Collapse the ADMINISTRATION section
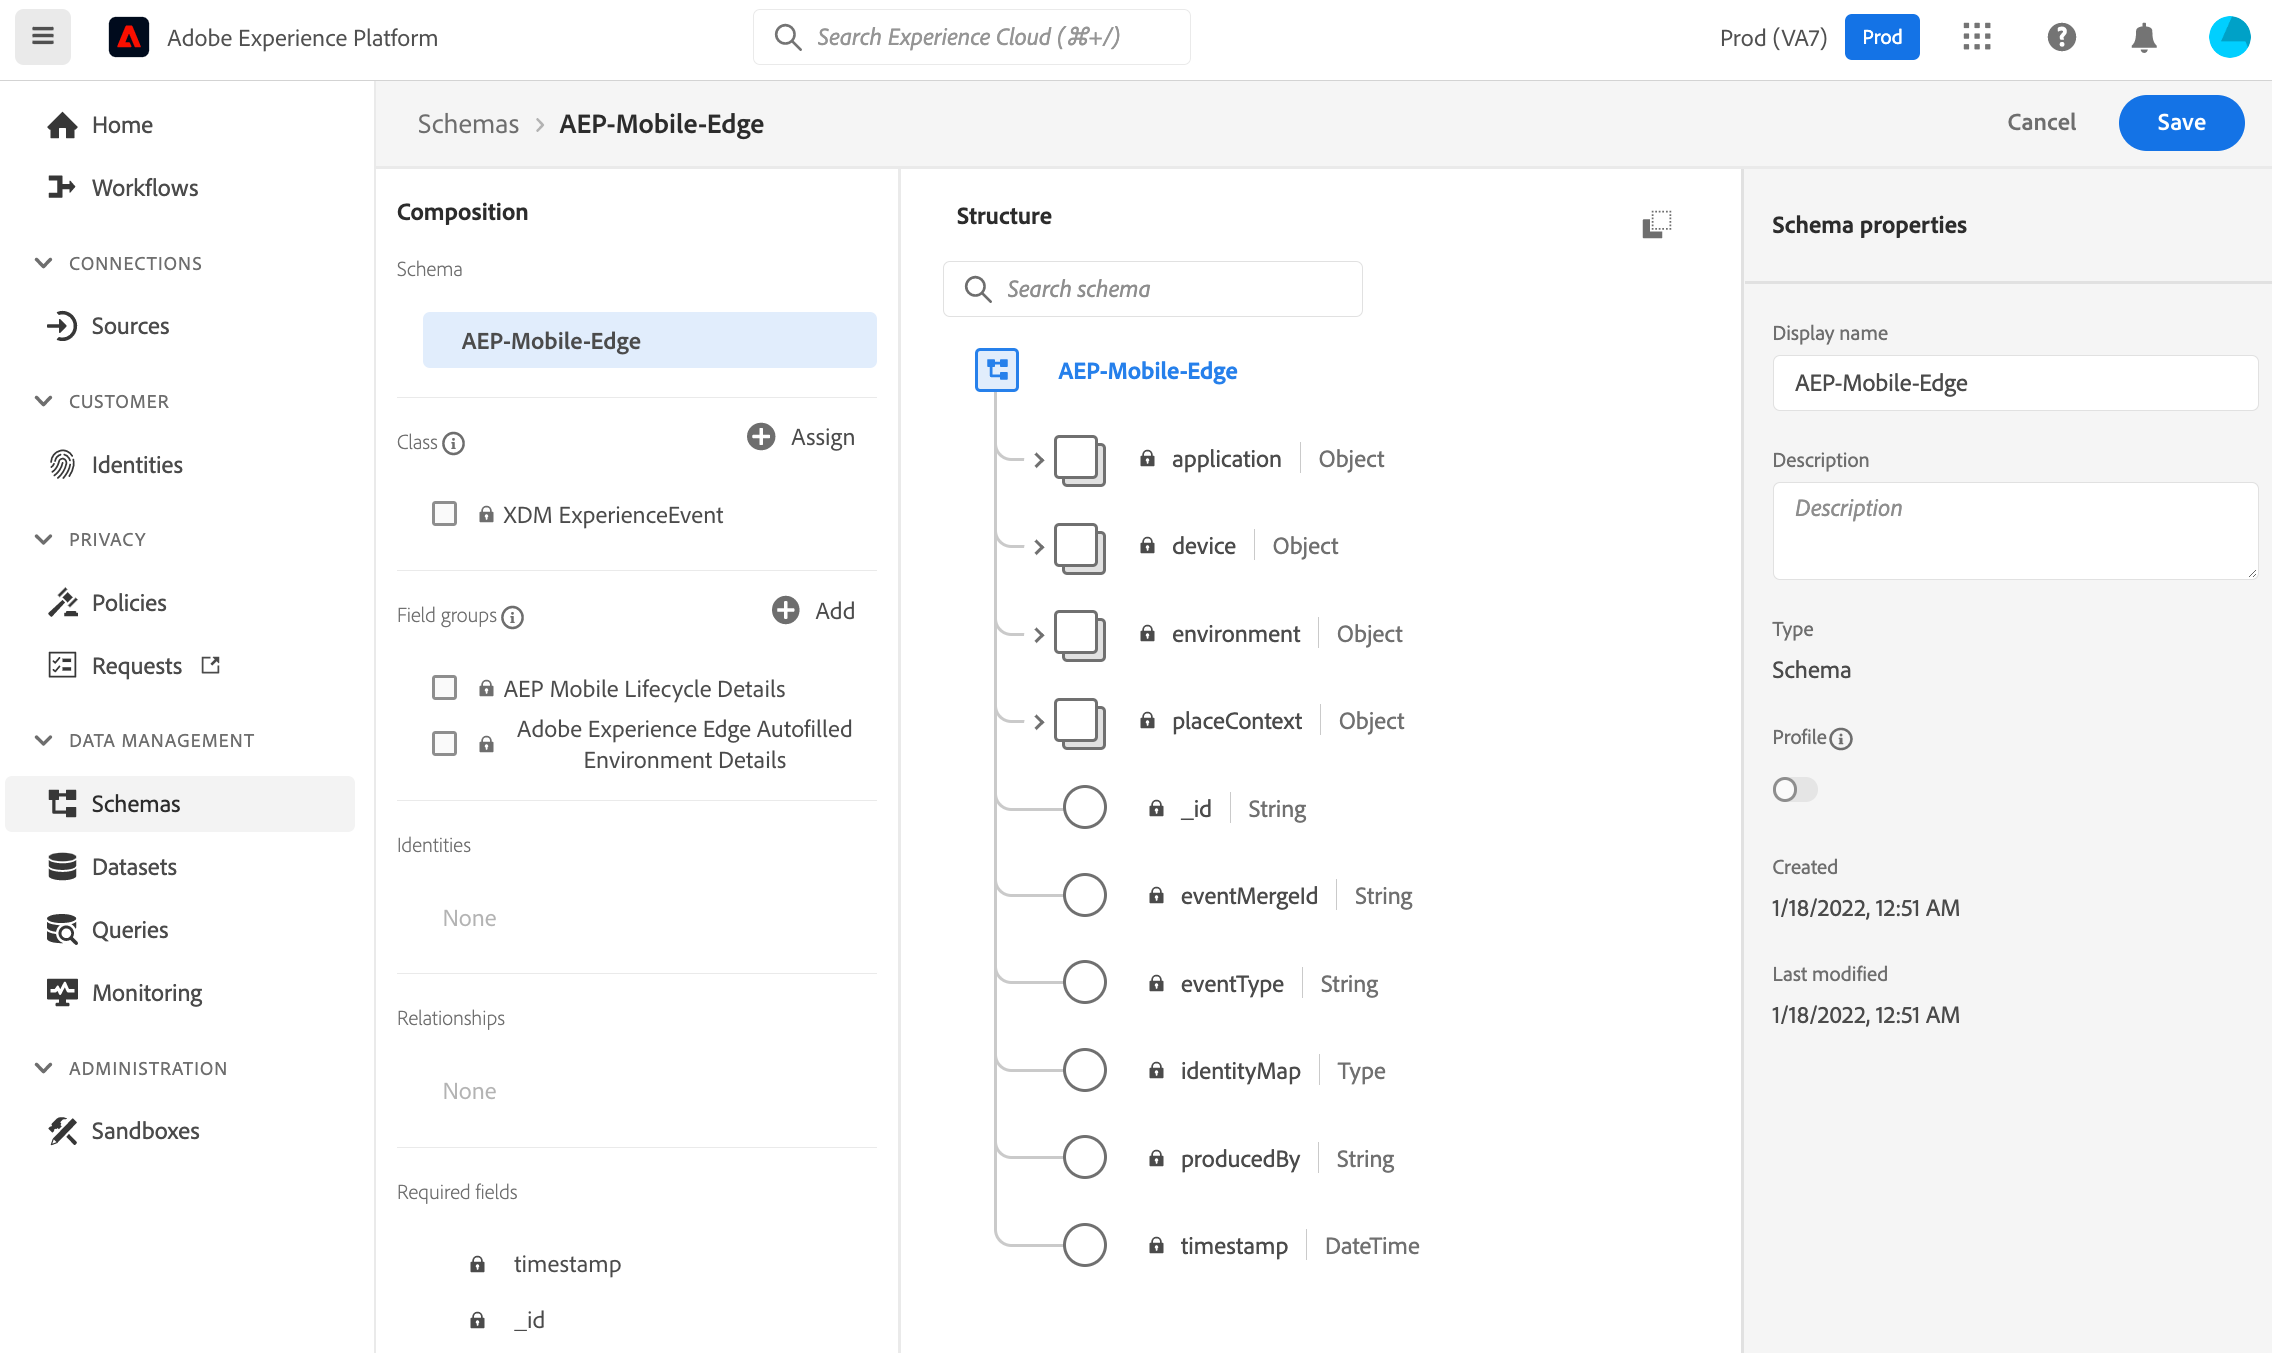Viewport: 2272px width, 1353px height. point(44,1068)
